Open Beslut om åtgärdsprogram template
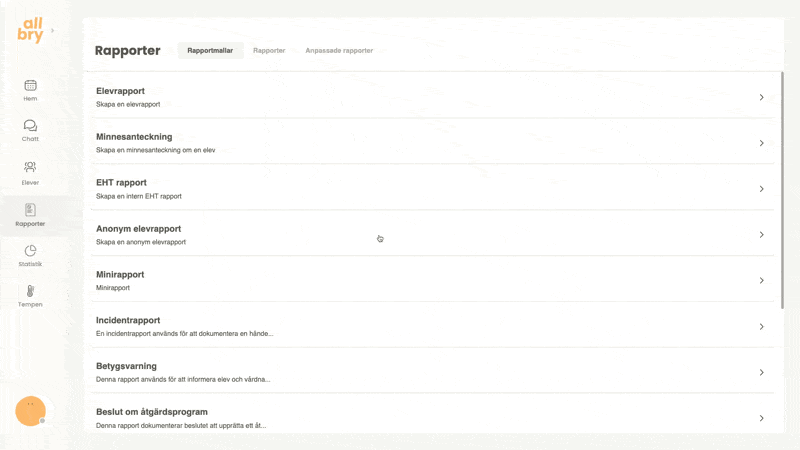The image size is (800, 450). click(x=152, y=412)
